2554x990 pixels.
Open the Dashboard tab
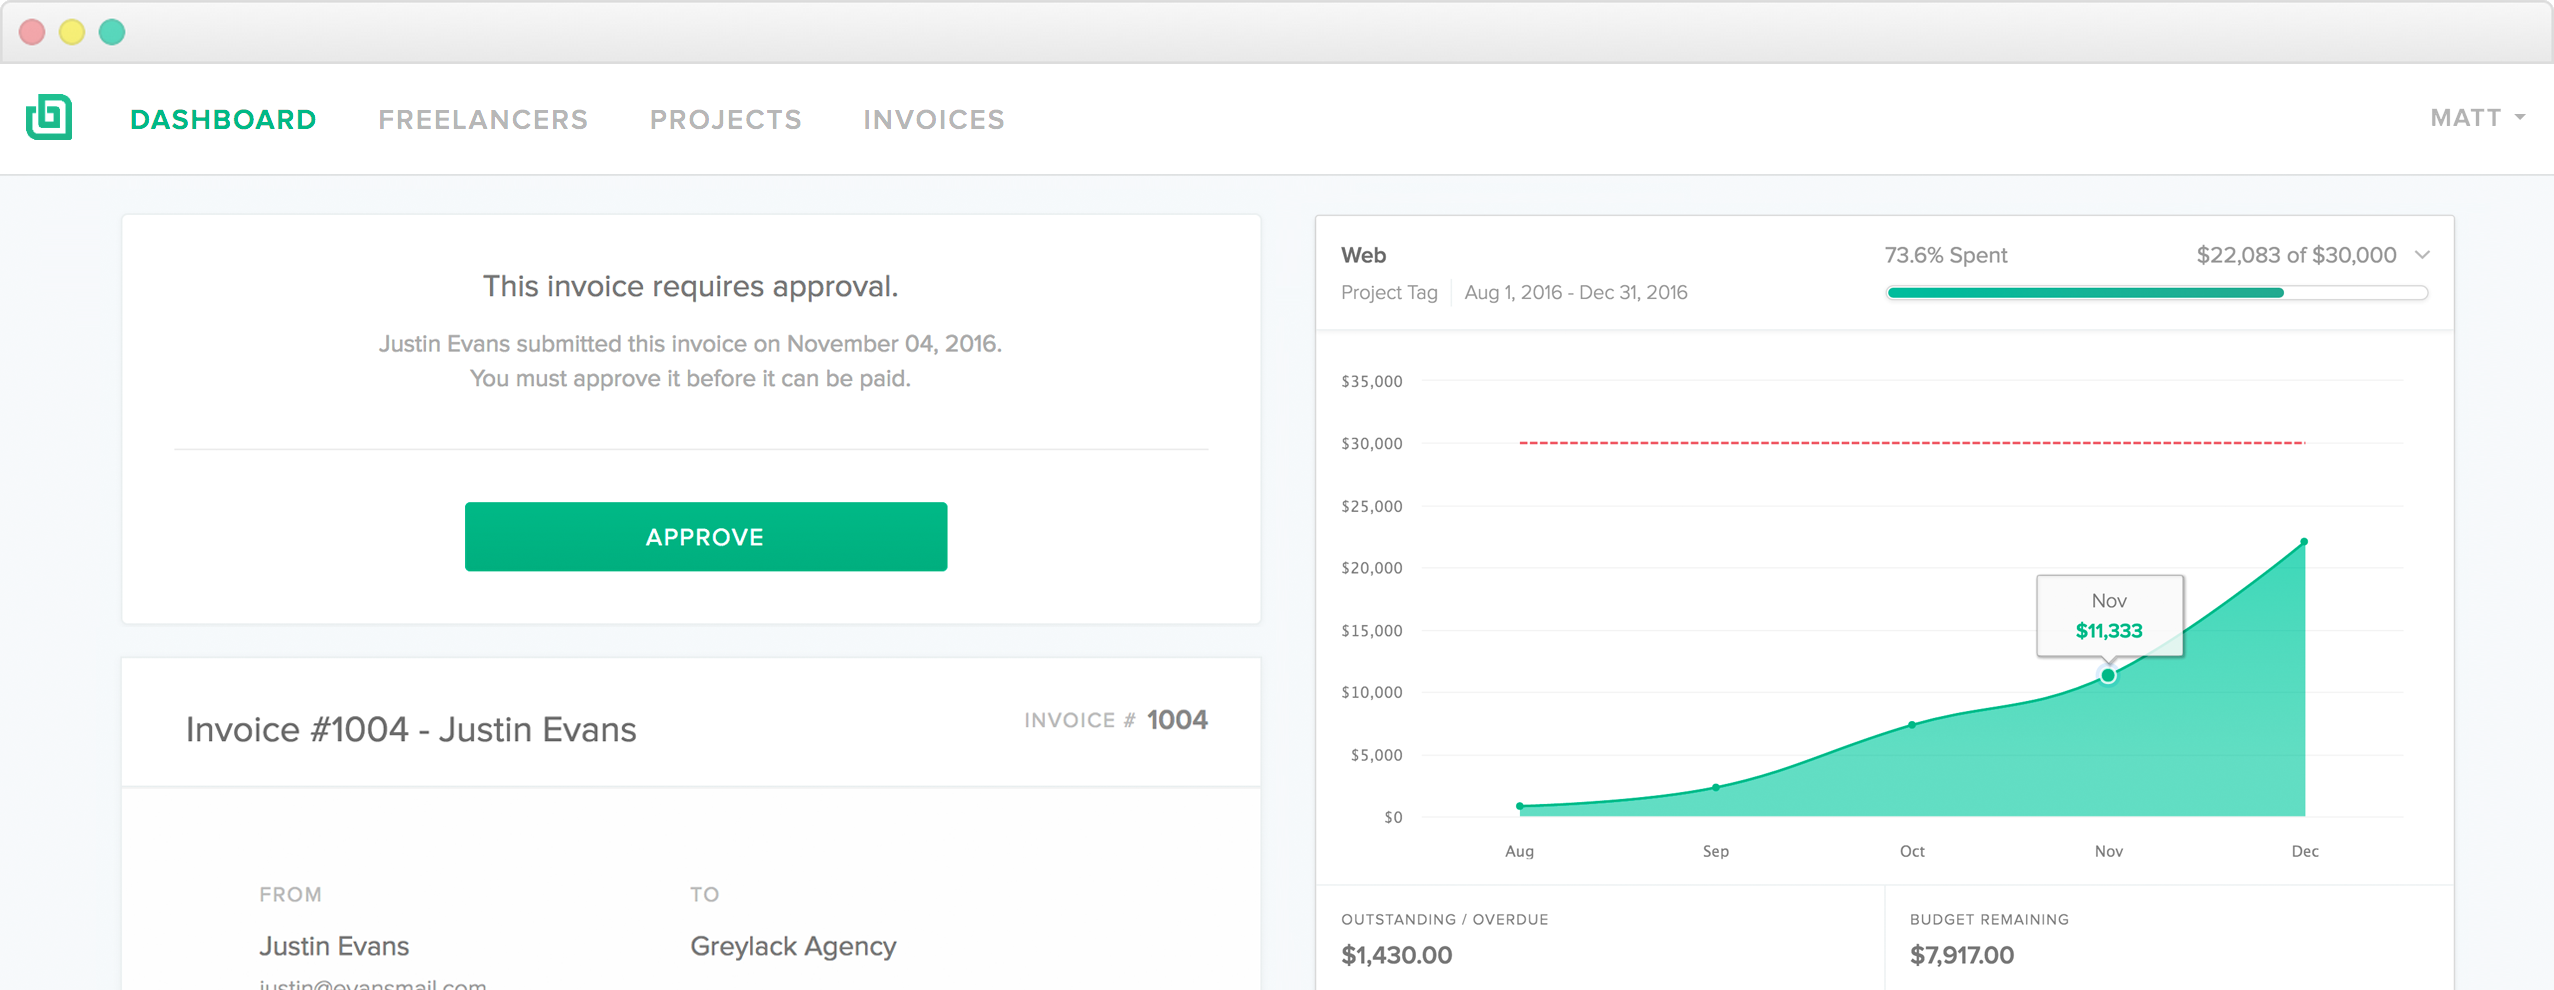click(223, 120)
